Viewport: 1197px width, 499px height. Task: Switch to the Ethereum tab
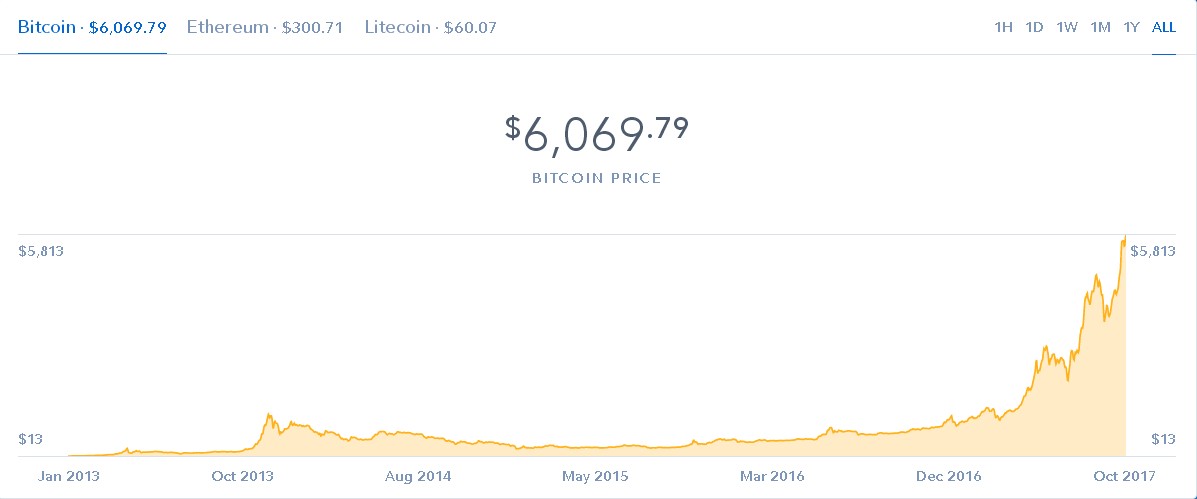tap(265, 28)
